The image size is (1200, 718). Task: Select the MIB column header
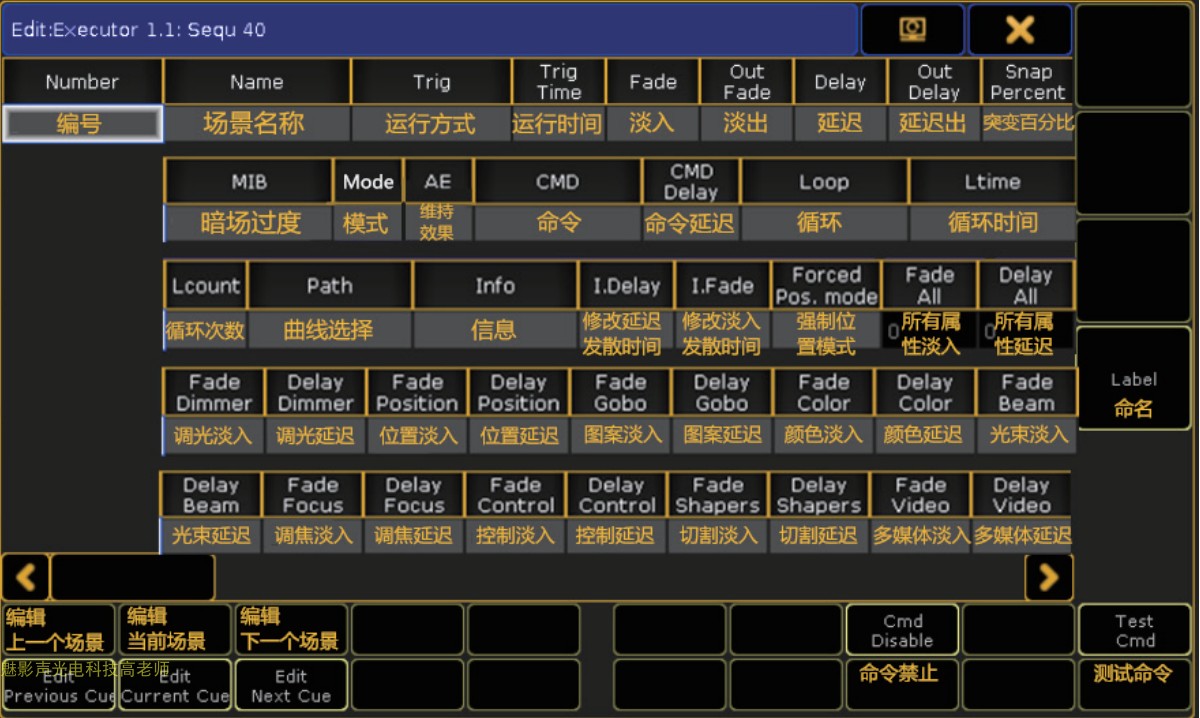248,182
